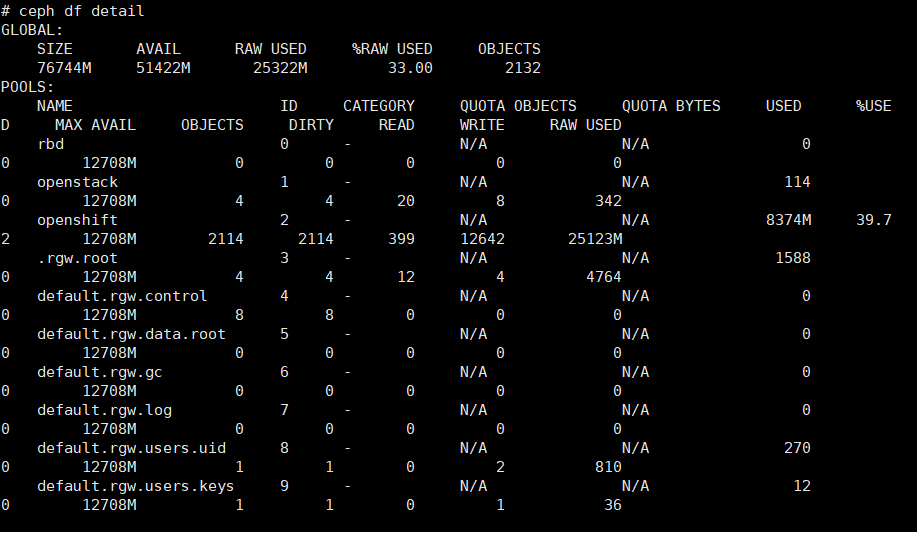Click the global raw used value '25322M'
917x534 pixels.
280,68
